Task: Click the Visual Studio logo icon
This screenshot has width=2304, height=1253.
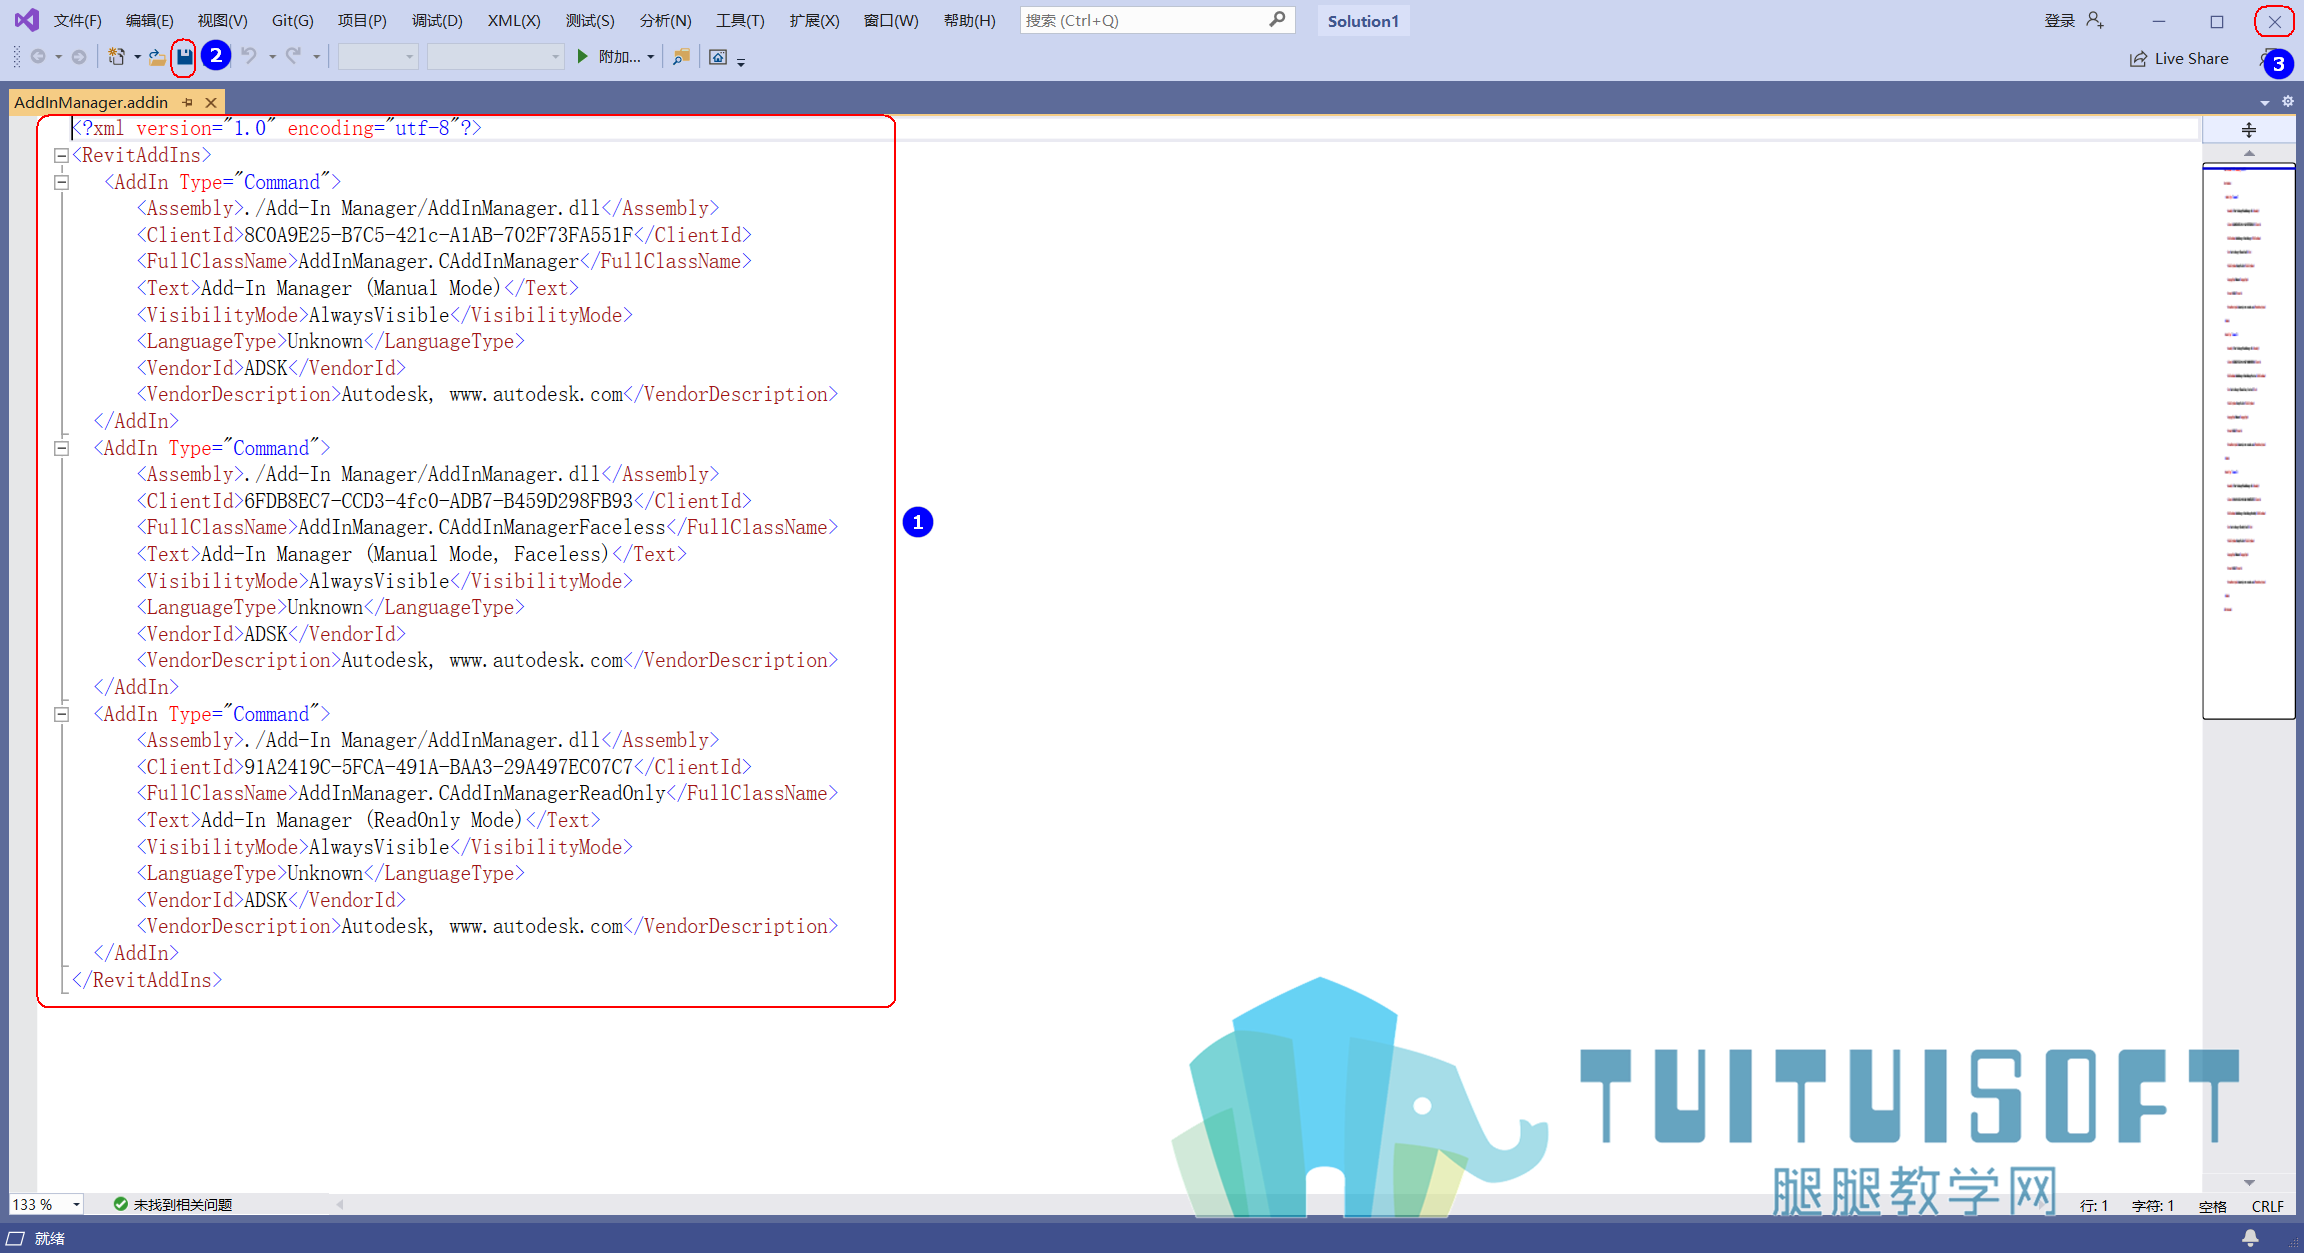Action: [x=27, y=20]
